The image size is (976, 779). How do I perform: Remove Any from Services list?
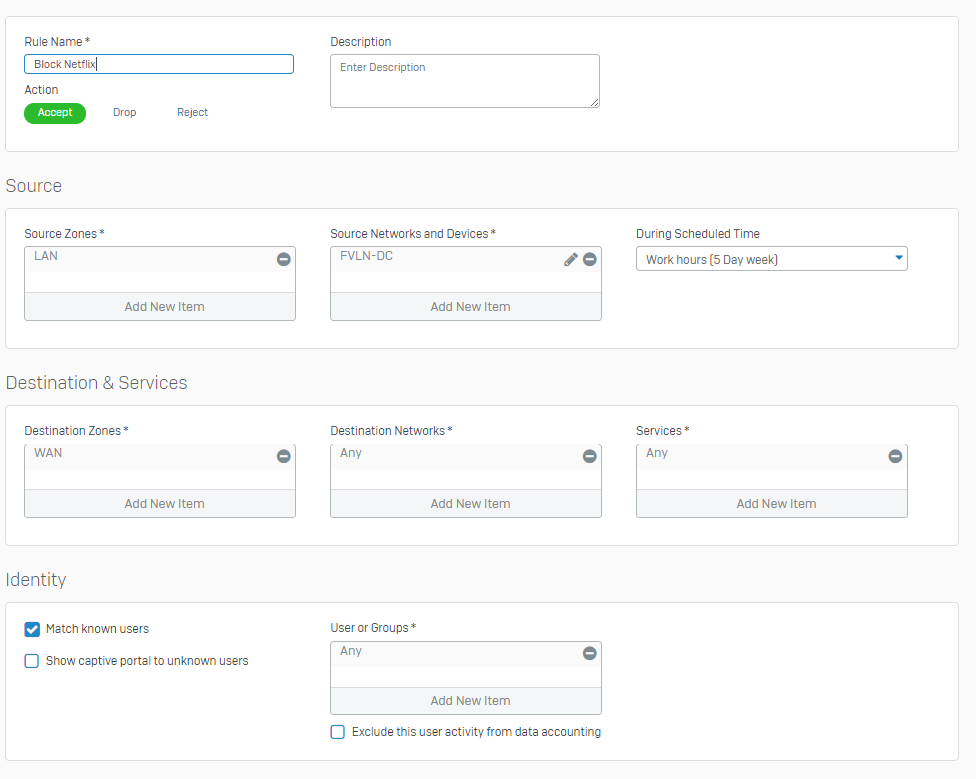(895, 456)
